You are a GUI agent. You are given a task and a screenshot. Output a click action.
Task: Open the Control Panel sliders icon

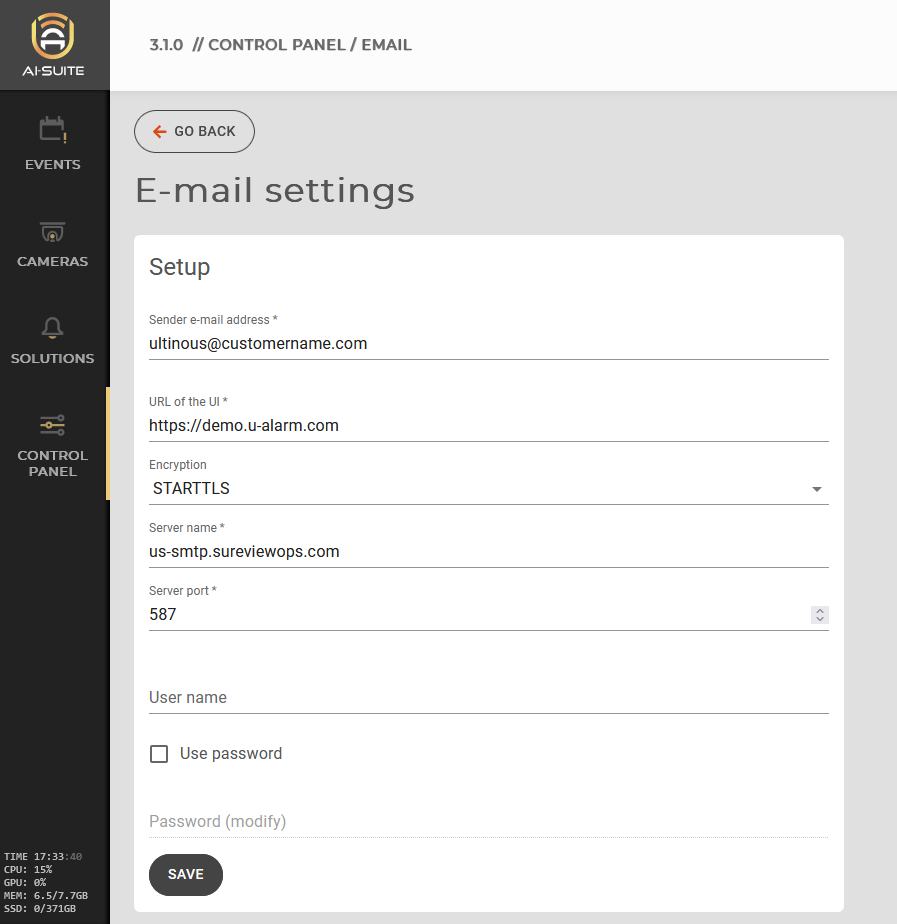[52, 425]
